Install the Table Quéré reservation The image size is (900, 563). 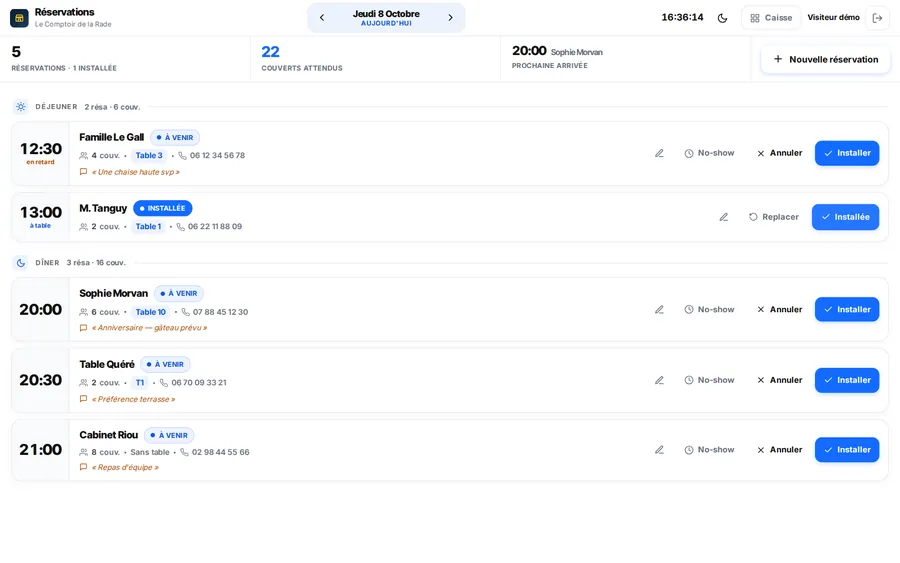847,380
